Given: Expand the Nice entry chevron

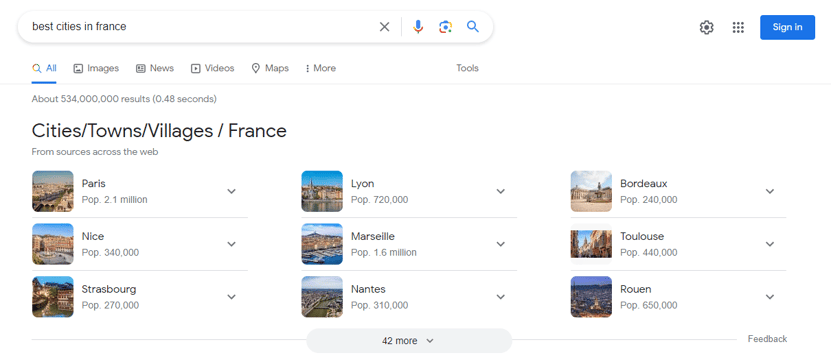Looking at the screenshot, I should pyautogui.click(x=232, y=244).
